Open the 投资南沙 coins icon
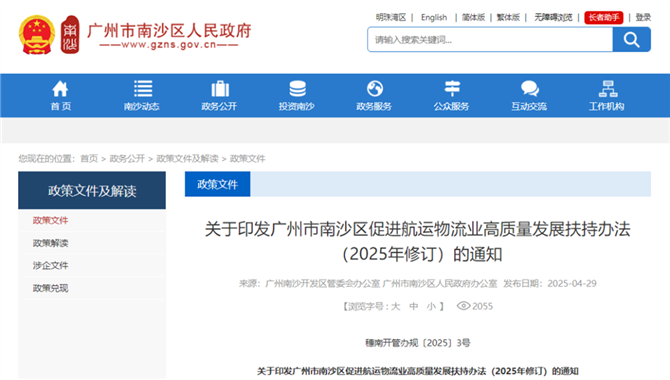 297,89
